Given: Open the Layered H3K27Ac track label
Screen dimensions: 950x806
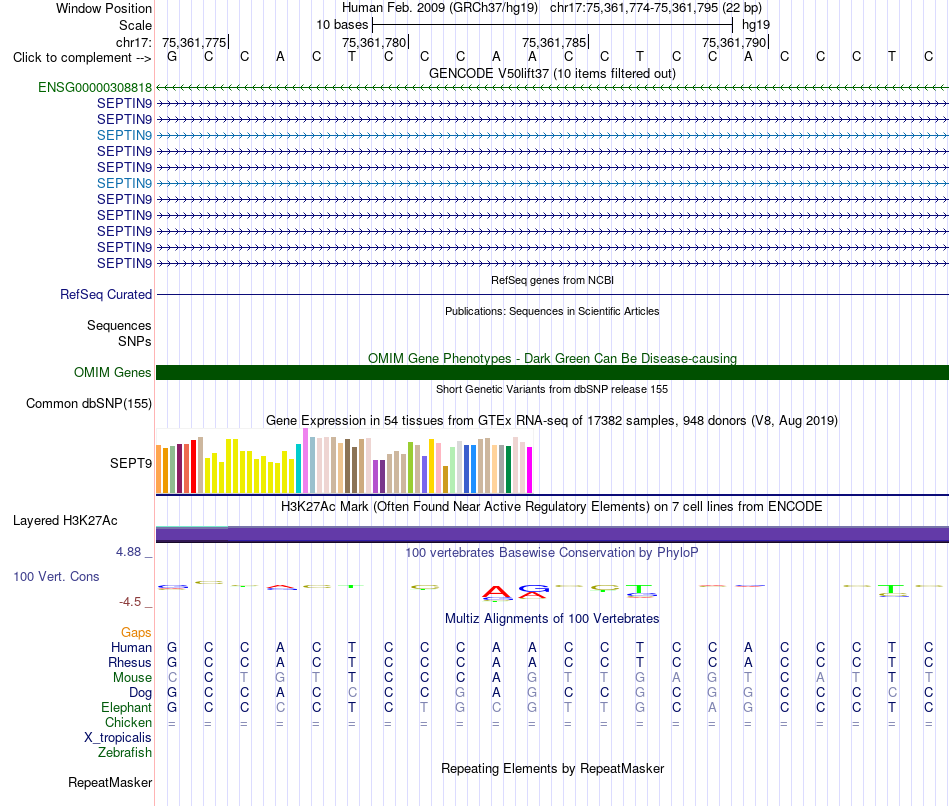Looking at the screenshot, I should click(x=65, y=521).
